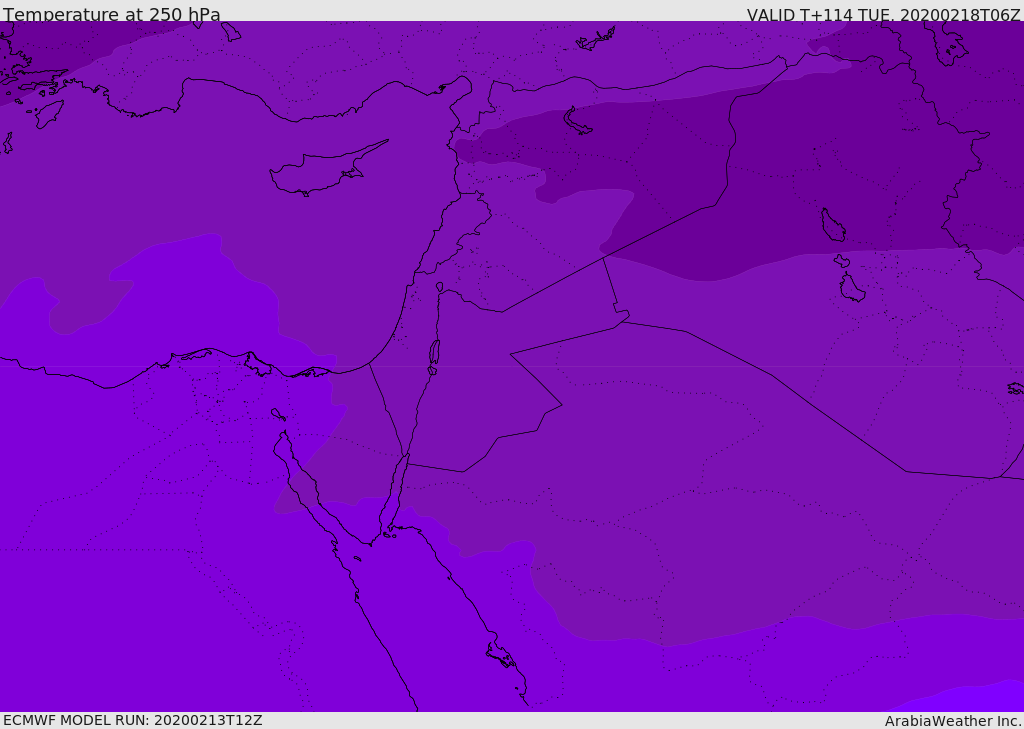Click the Dead Sea outline on the map

434,353
